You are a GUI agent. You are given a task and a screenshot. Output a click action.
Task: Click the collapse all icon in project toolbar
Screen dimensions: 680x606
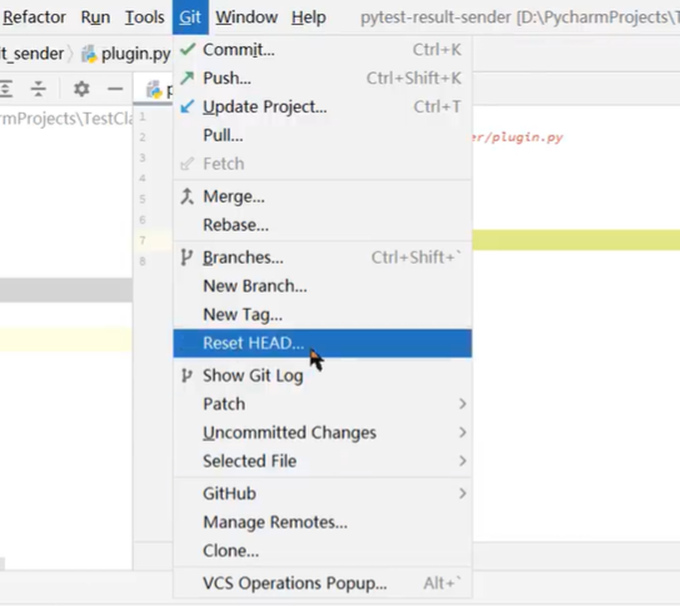click(x=39, y=89)
